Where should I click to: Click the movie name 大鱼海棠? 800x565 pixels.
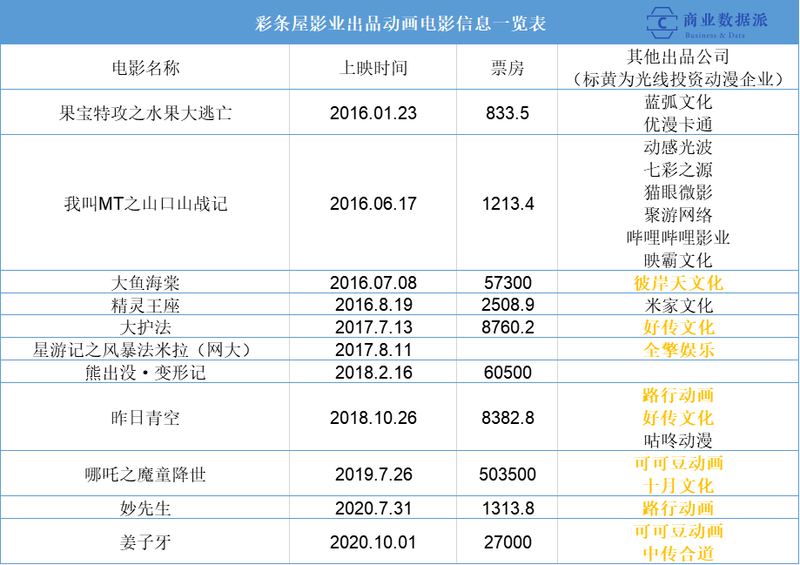pos(145,283)
